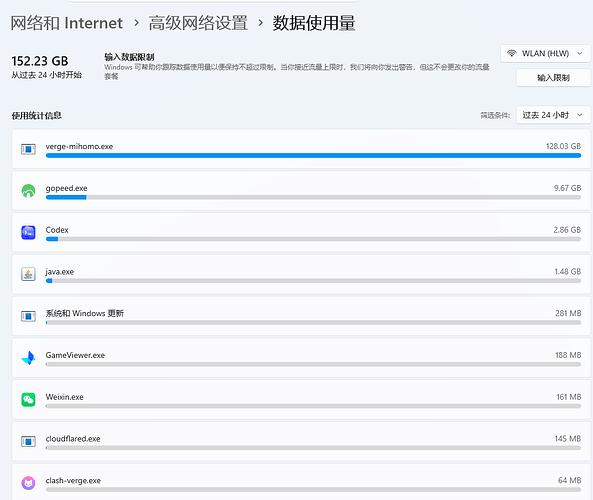
Task: Click the clash-verge.exe cat icon
Action: click(28, 483)
